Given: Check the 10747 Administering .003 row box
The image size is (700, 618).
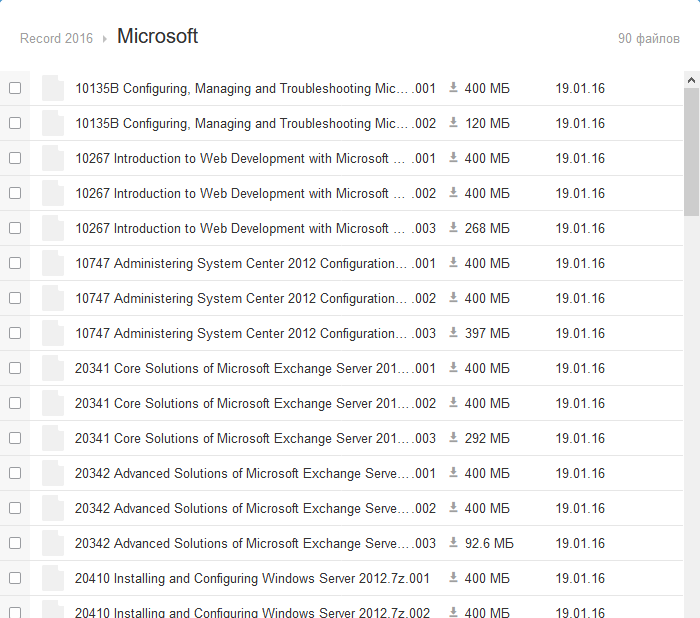Looking at the screenshot, I should click(x=15, y=333).
